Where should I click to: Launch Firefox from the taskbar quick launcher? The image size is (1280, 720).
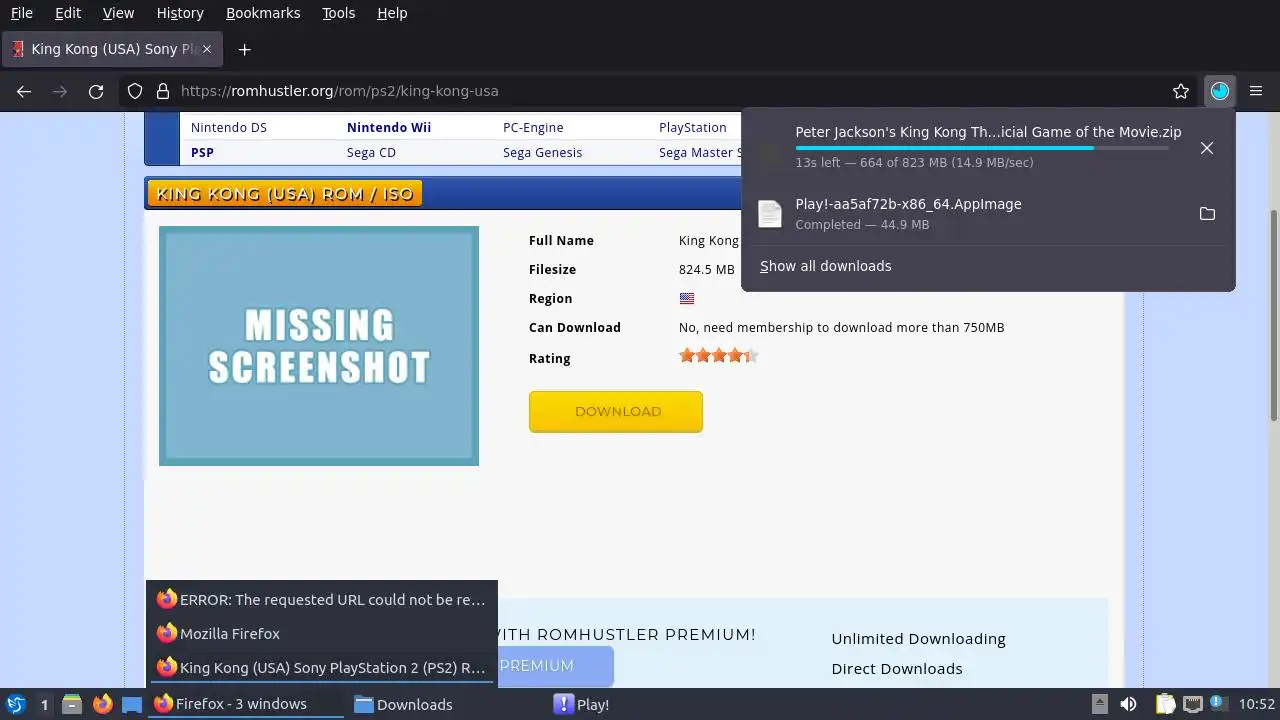(102, 704)
